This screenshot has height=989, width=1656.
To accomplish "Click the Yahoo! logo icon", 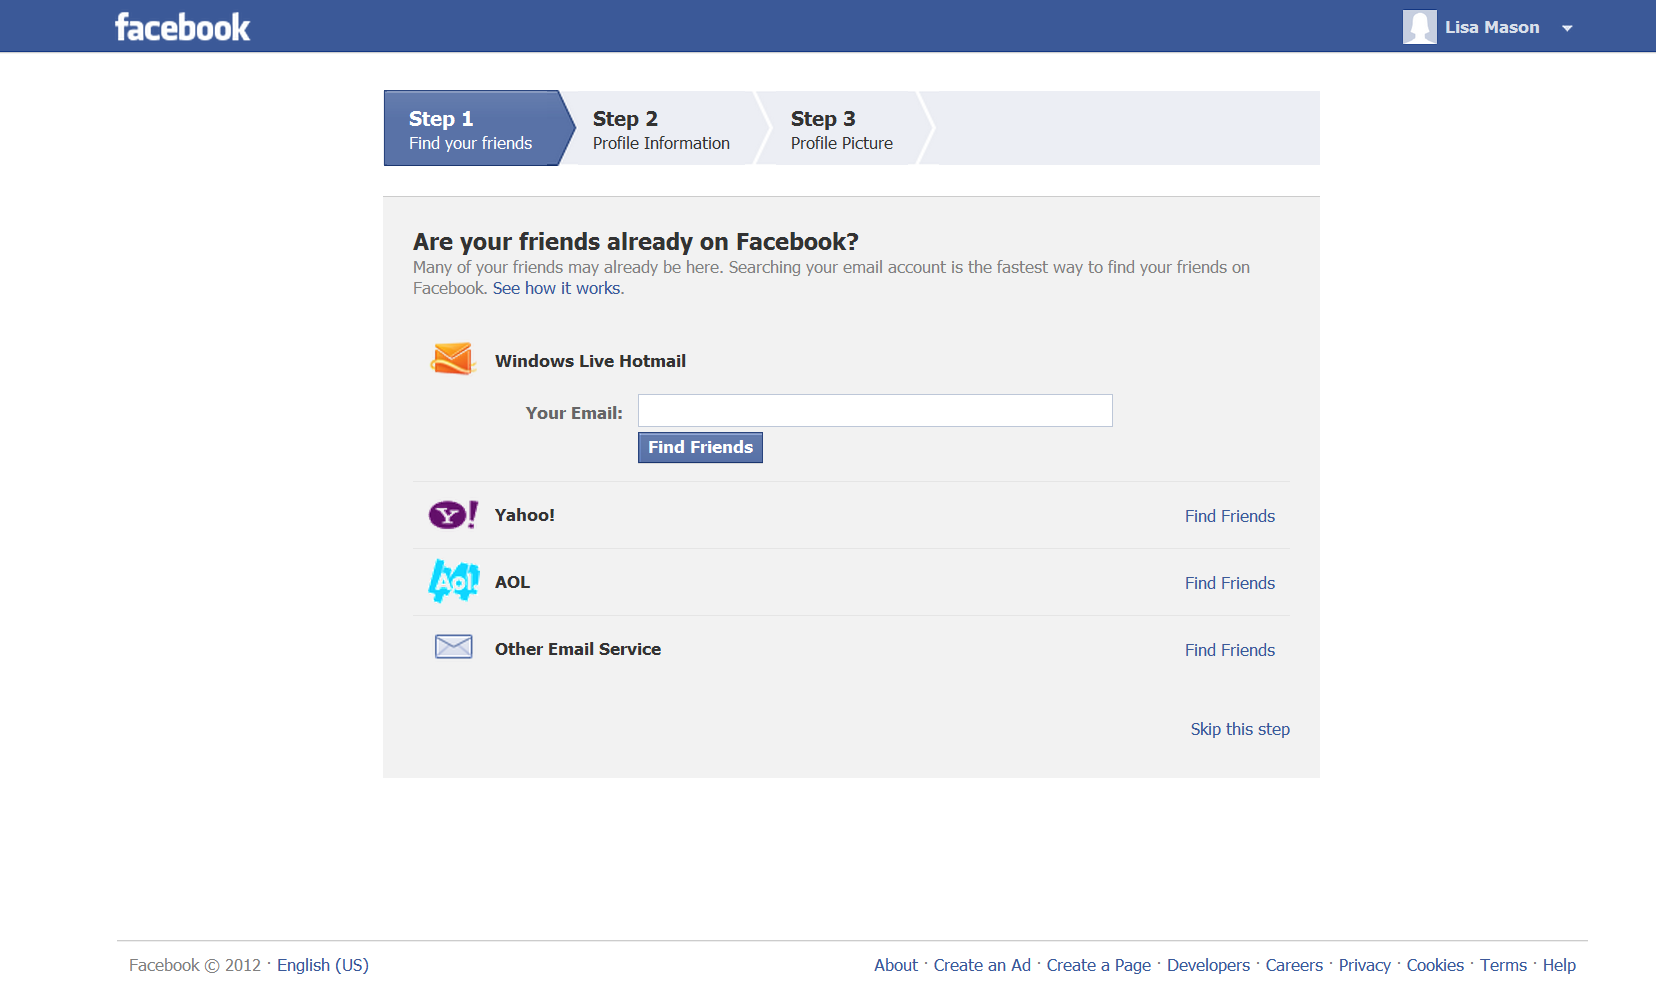I will pyautogui.click(x=453, y=514).
